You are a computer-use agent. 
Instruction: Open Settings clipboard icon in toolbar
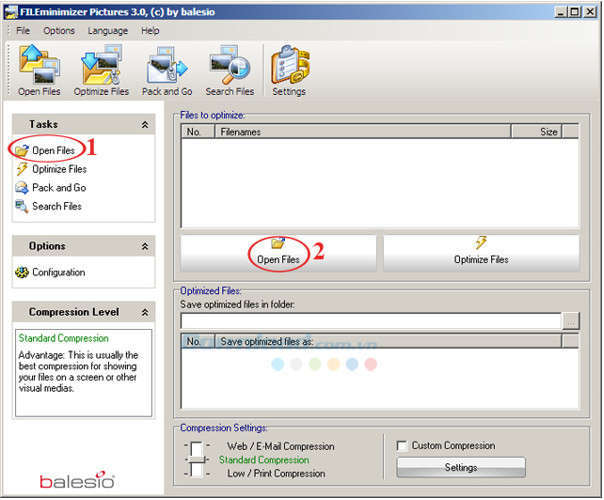[x=289, y=70]
